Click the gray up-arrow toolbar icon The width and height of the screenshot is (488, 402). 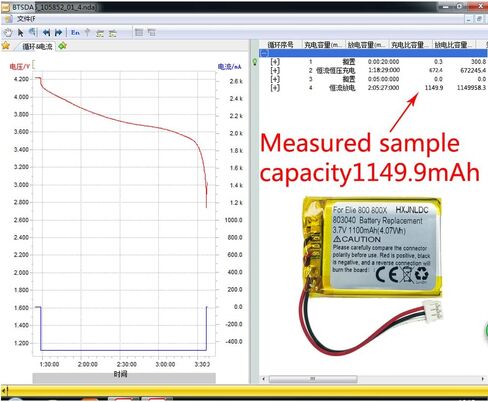(87, 32)
